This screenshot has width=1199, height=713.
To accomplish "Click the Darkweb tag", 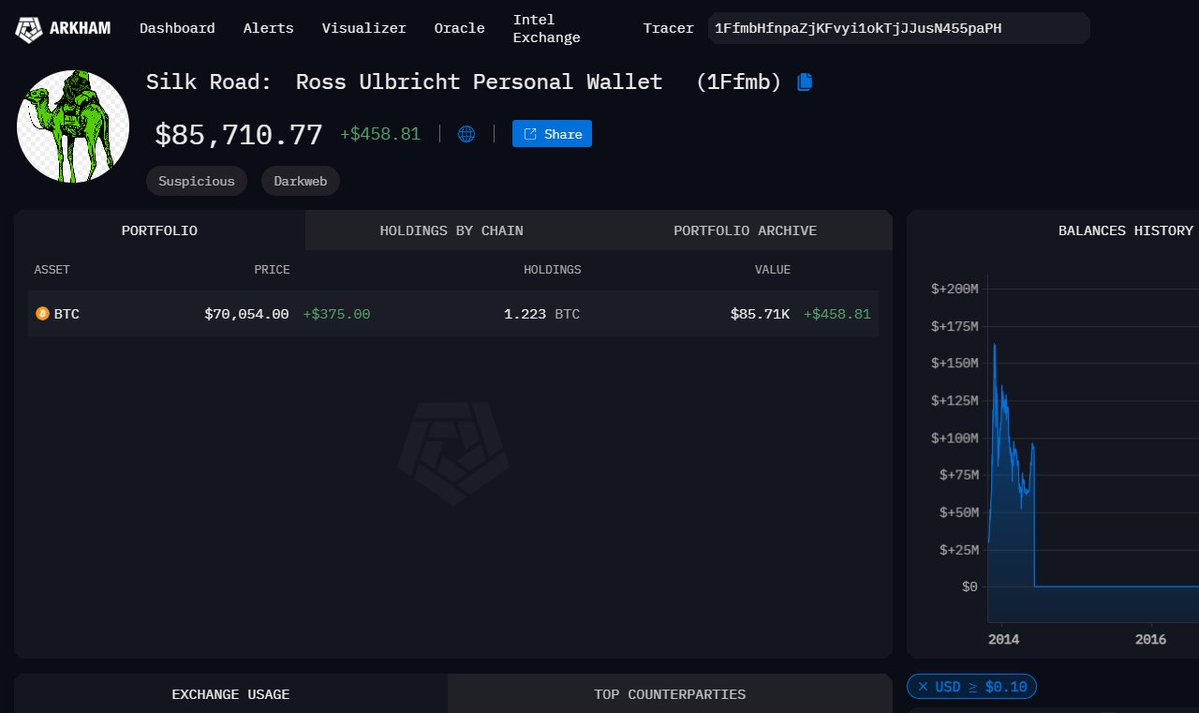I will pos(300,181).
